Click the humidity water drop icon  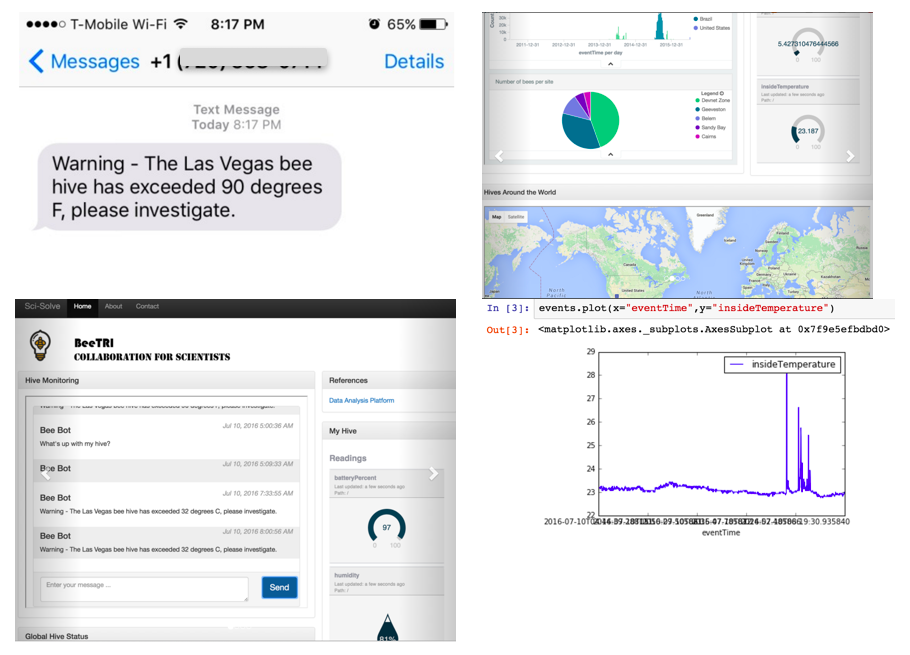coord(387,628)
